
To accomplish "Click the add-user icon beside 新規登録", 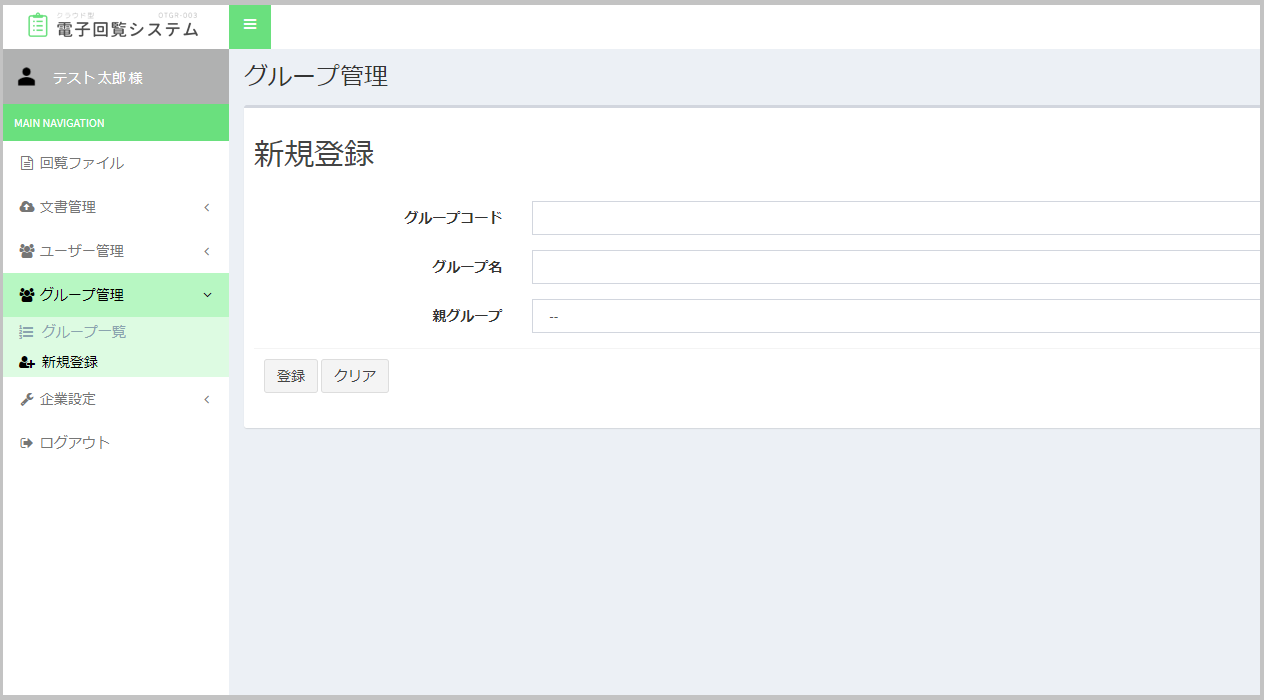I will point(27,362).
